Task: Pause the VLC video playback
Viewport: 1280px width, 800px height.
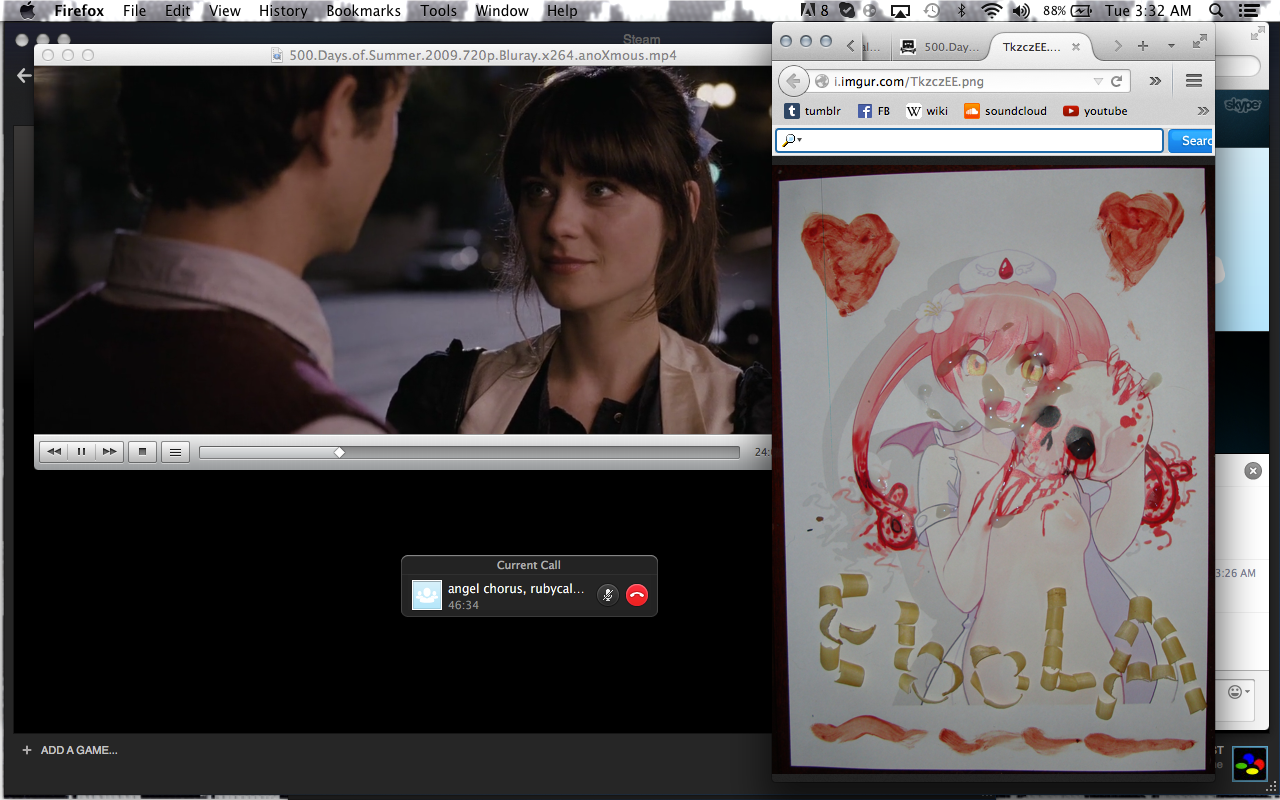Action: pyautogui.click(x=82, y=452)
